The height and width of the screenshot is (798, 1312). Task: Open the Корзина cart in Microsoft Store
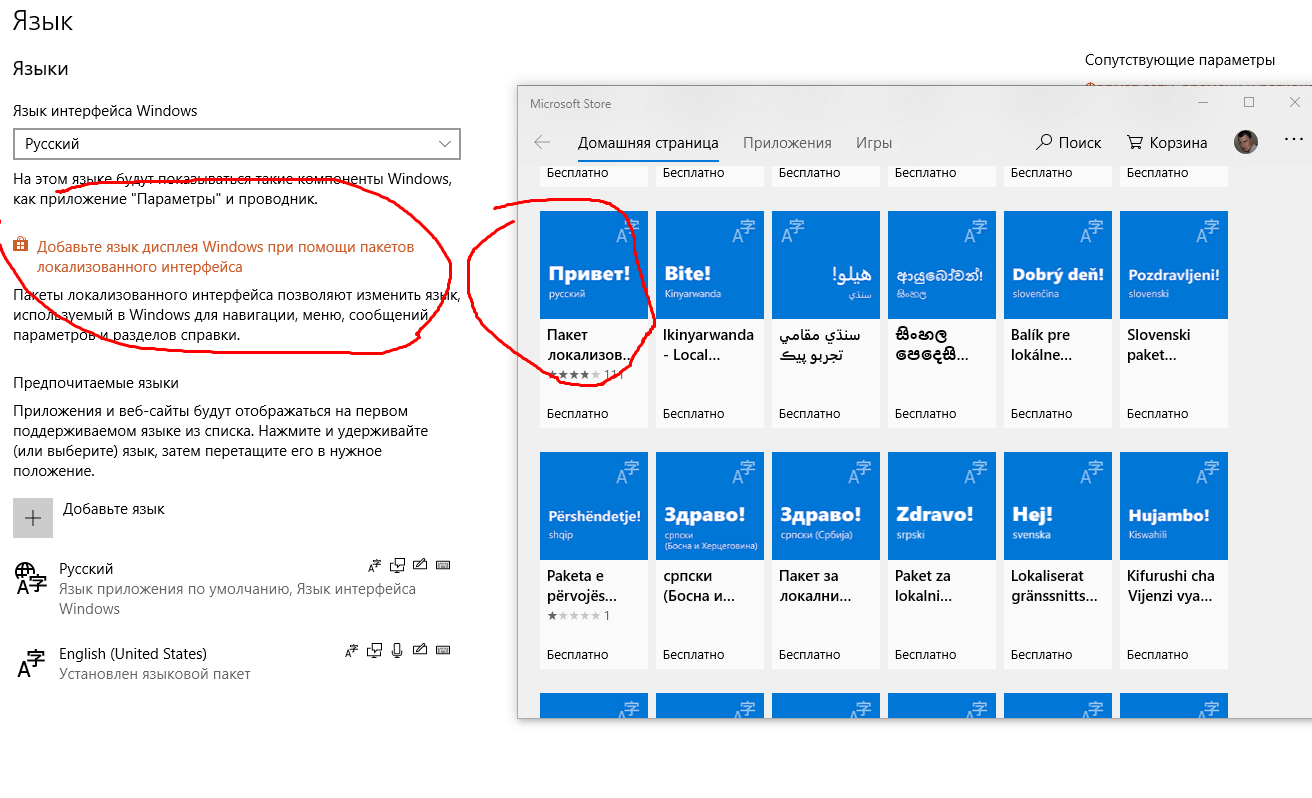[1167, 143]
